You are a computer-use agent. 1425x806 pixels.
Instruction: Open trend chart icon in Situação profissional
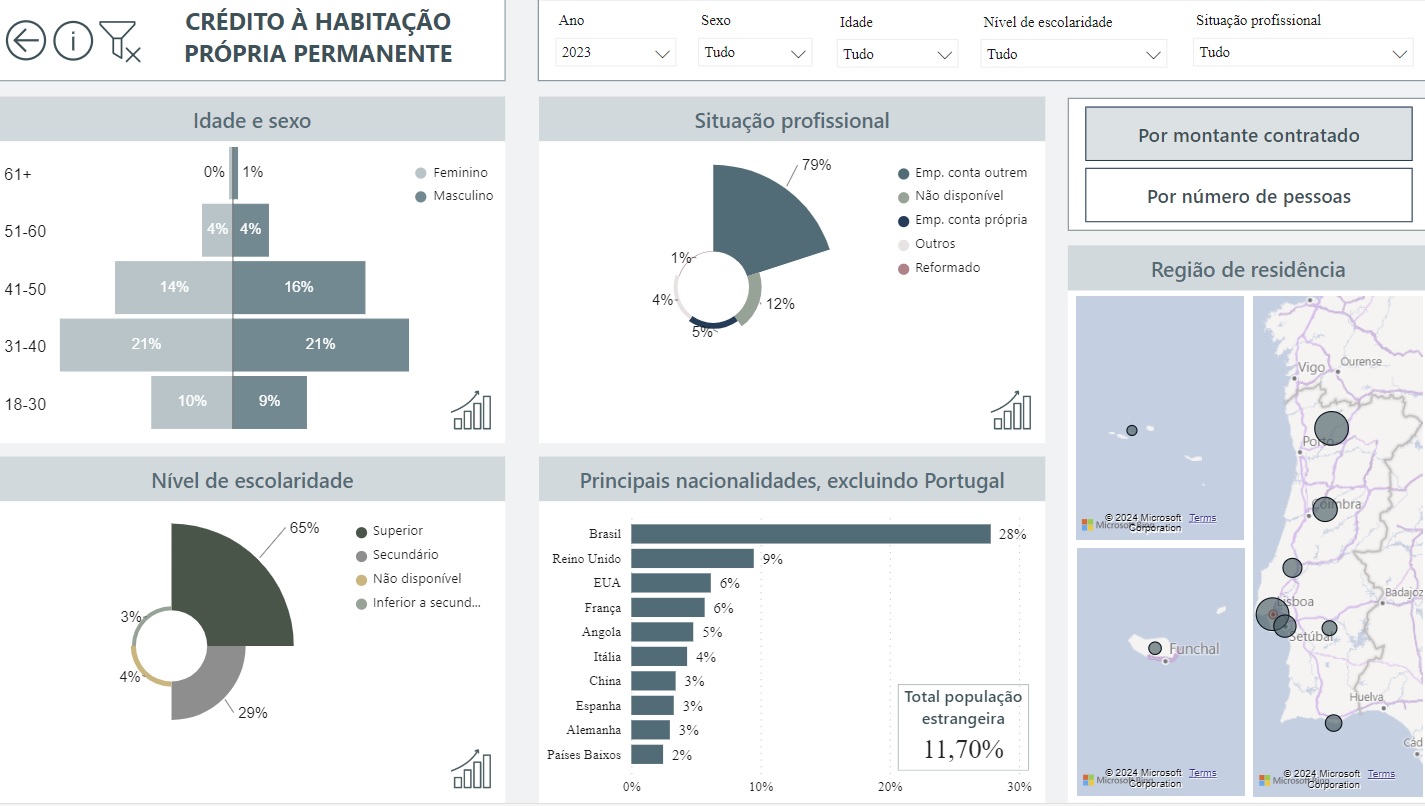[x=1011, y=410]
